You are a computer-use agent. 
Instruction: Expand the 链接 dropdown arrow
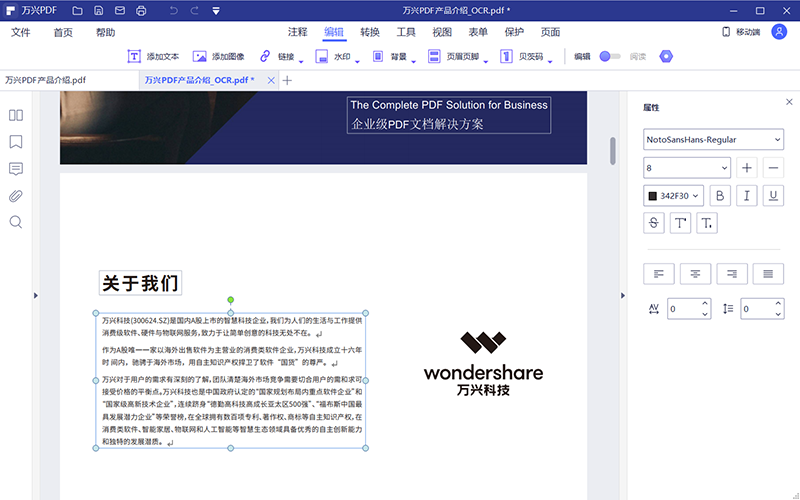(x=301, y=61)
